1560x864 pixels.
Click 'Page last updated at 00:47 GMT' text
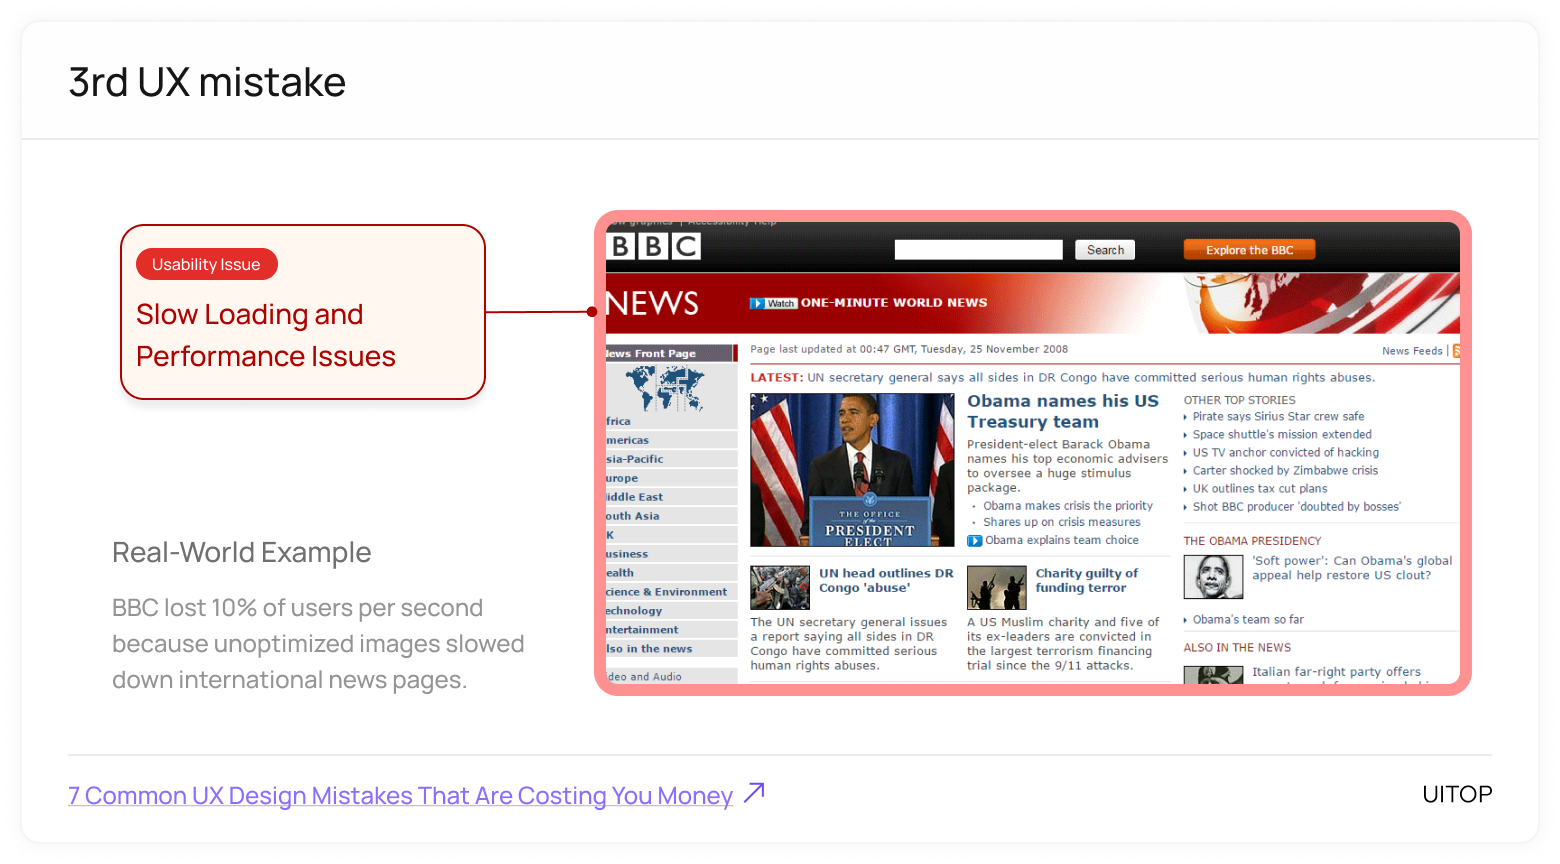(909, 350)
